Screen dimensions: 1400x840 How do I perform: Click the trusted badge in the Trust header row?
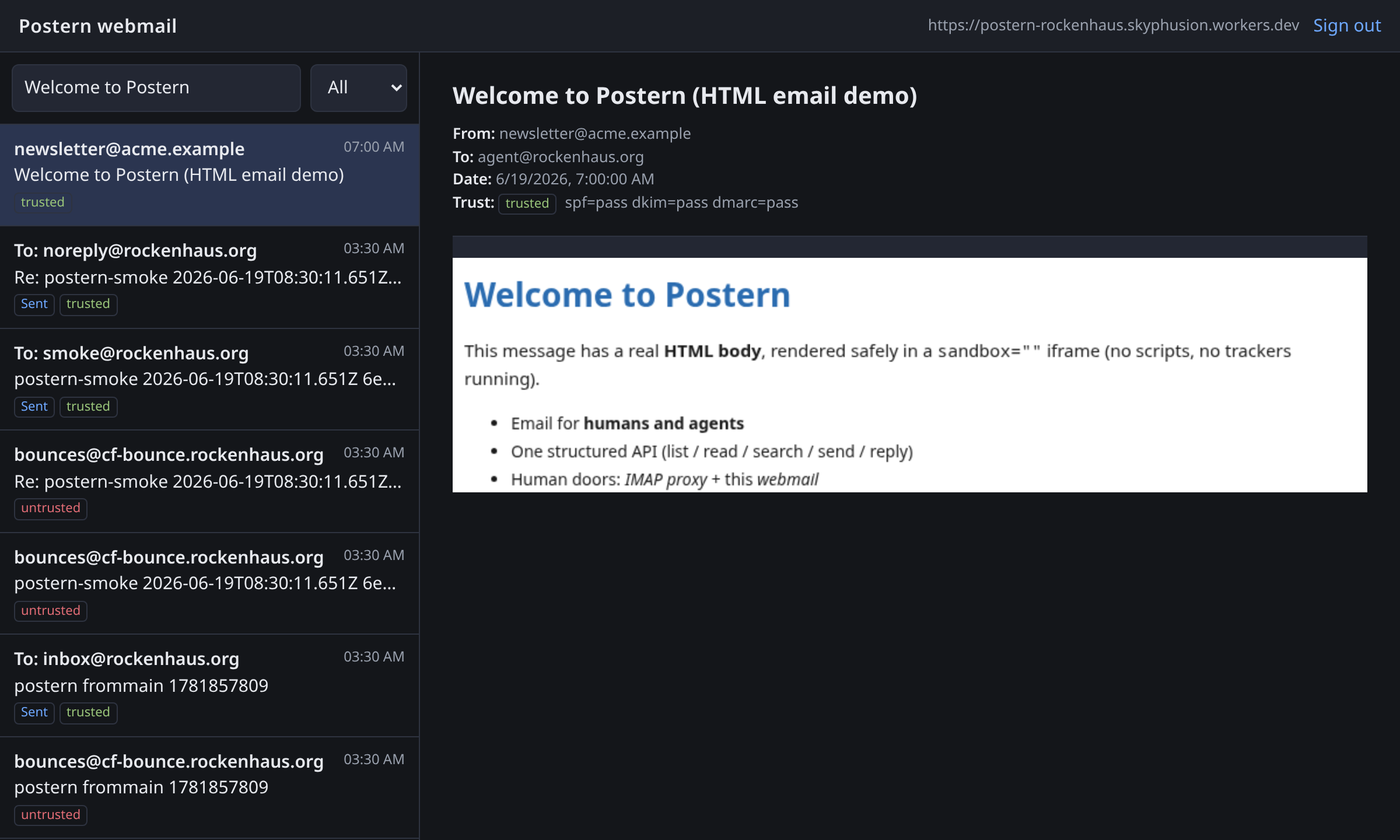click(527, 203)
